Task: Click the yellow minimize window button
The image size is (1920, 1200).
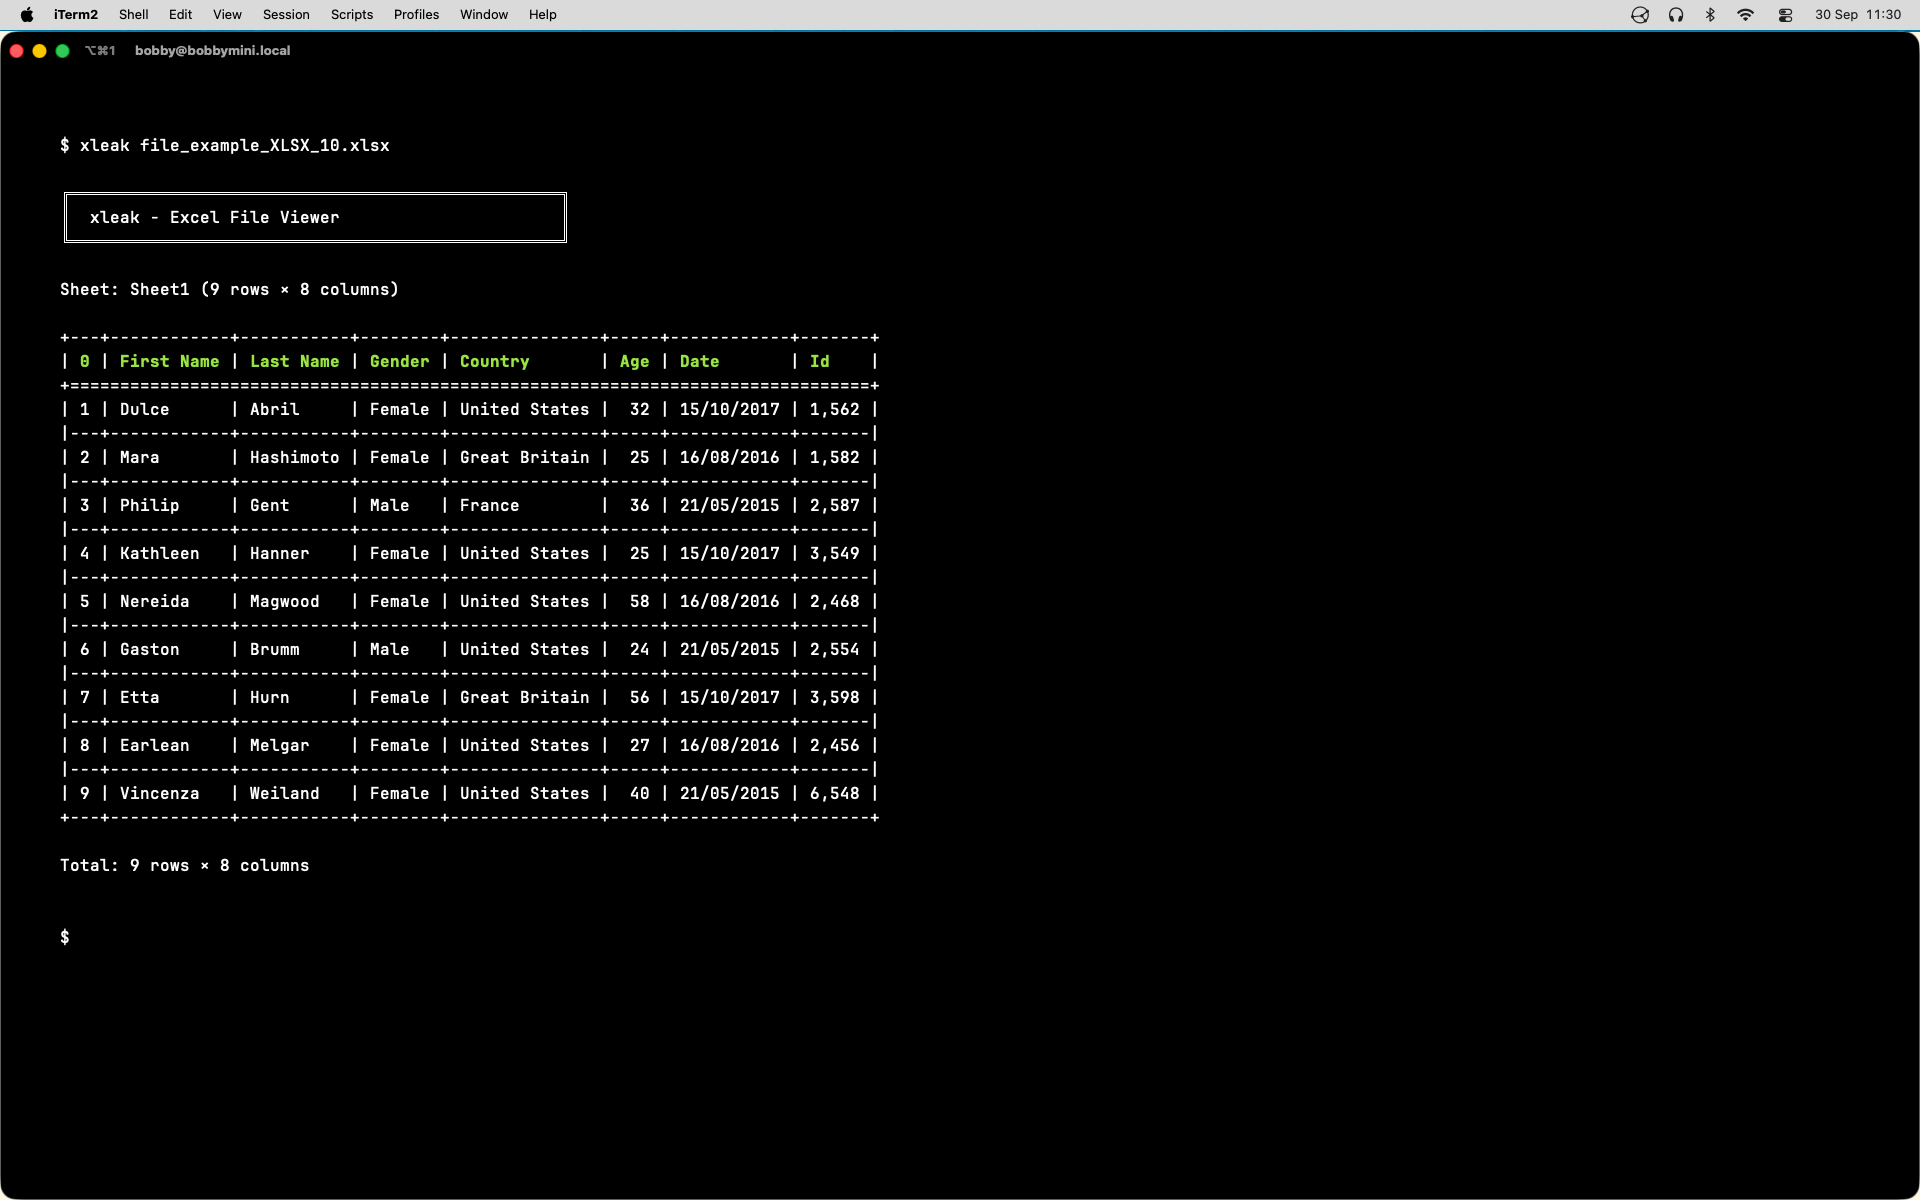Action: point(40,51)
